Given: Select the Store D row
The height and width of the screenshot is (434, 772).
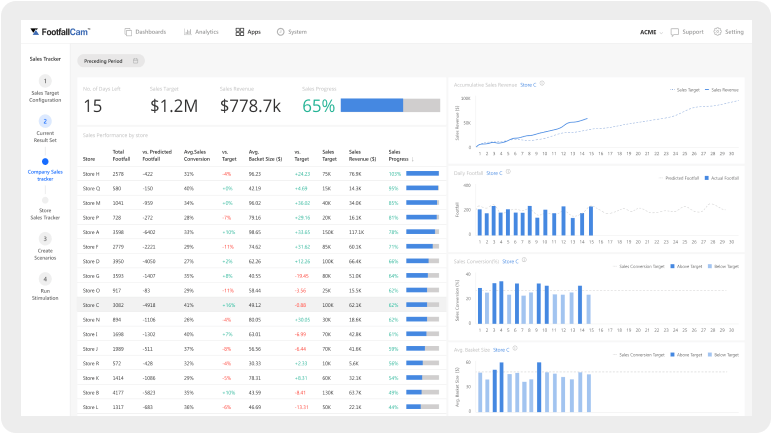Looking at the screenshot, I should [261, 262].
